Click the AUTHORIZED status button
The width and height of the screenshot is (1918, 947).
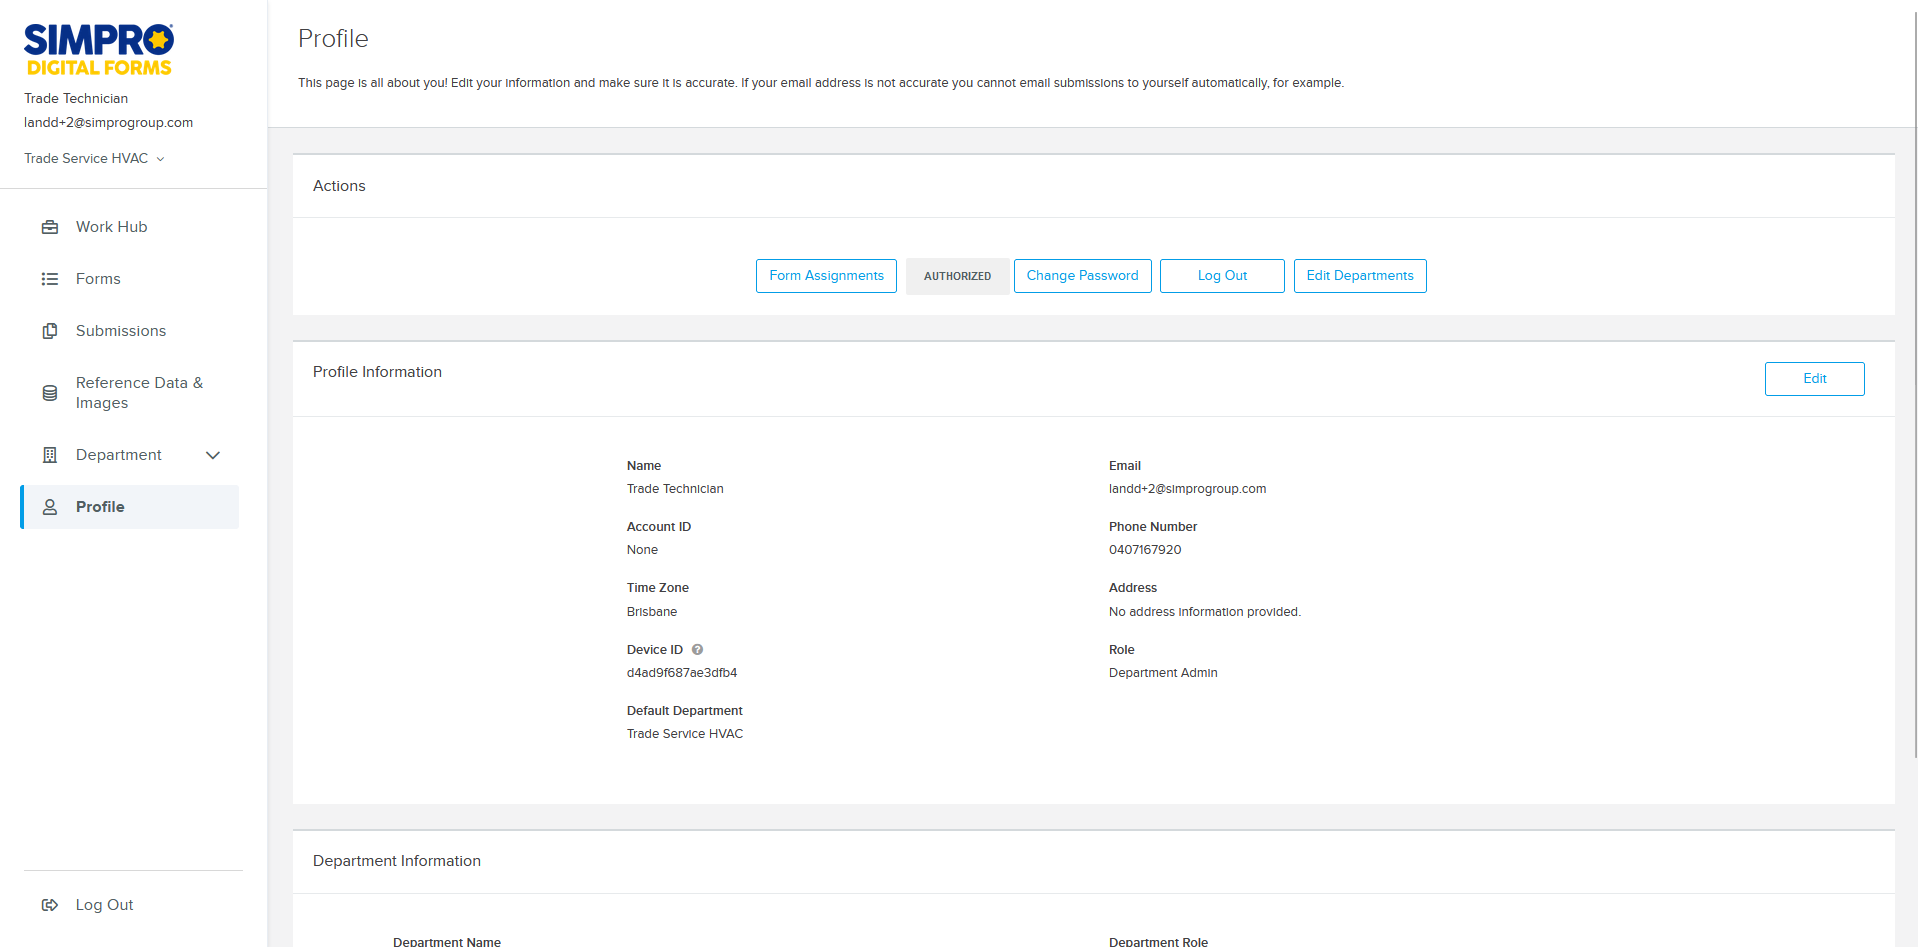pyautogui.click(x=957, y=276)
